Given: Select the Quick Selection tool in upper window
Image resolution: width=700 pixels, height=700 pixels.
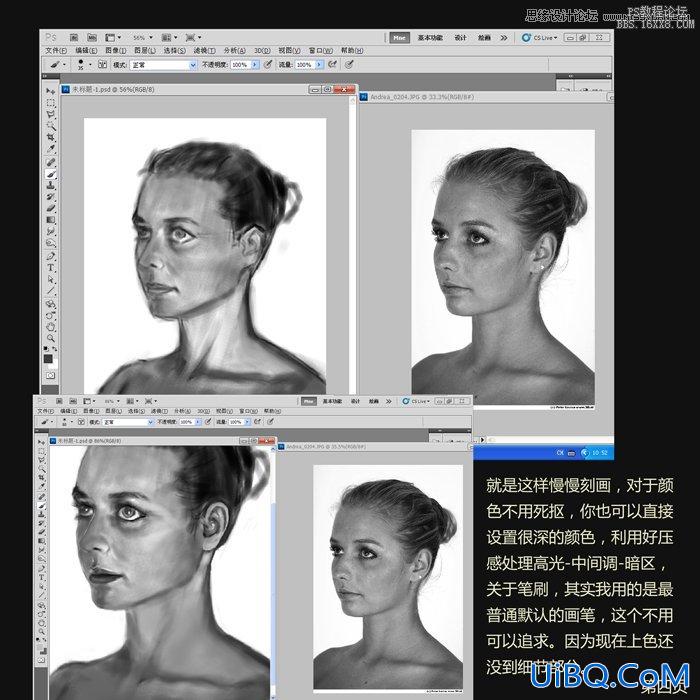Looking at the screenshot, I should 50,126.
